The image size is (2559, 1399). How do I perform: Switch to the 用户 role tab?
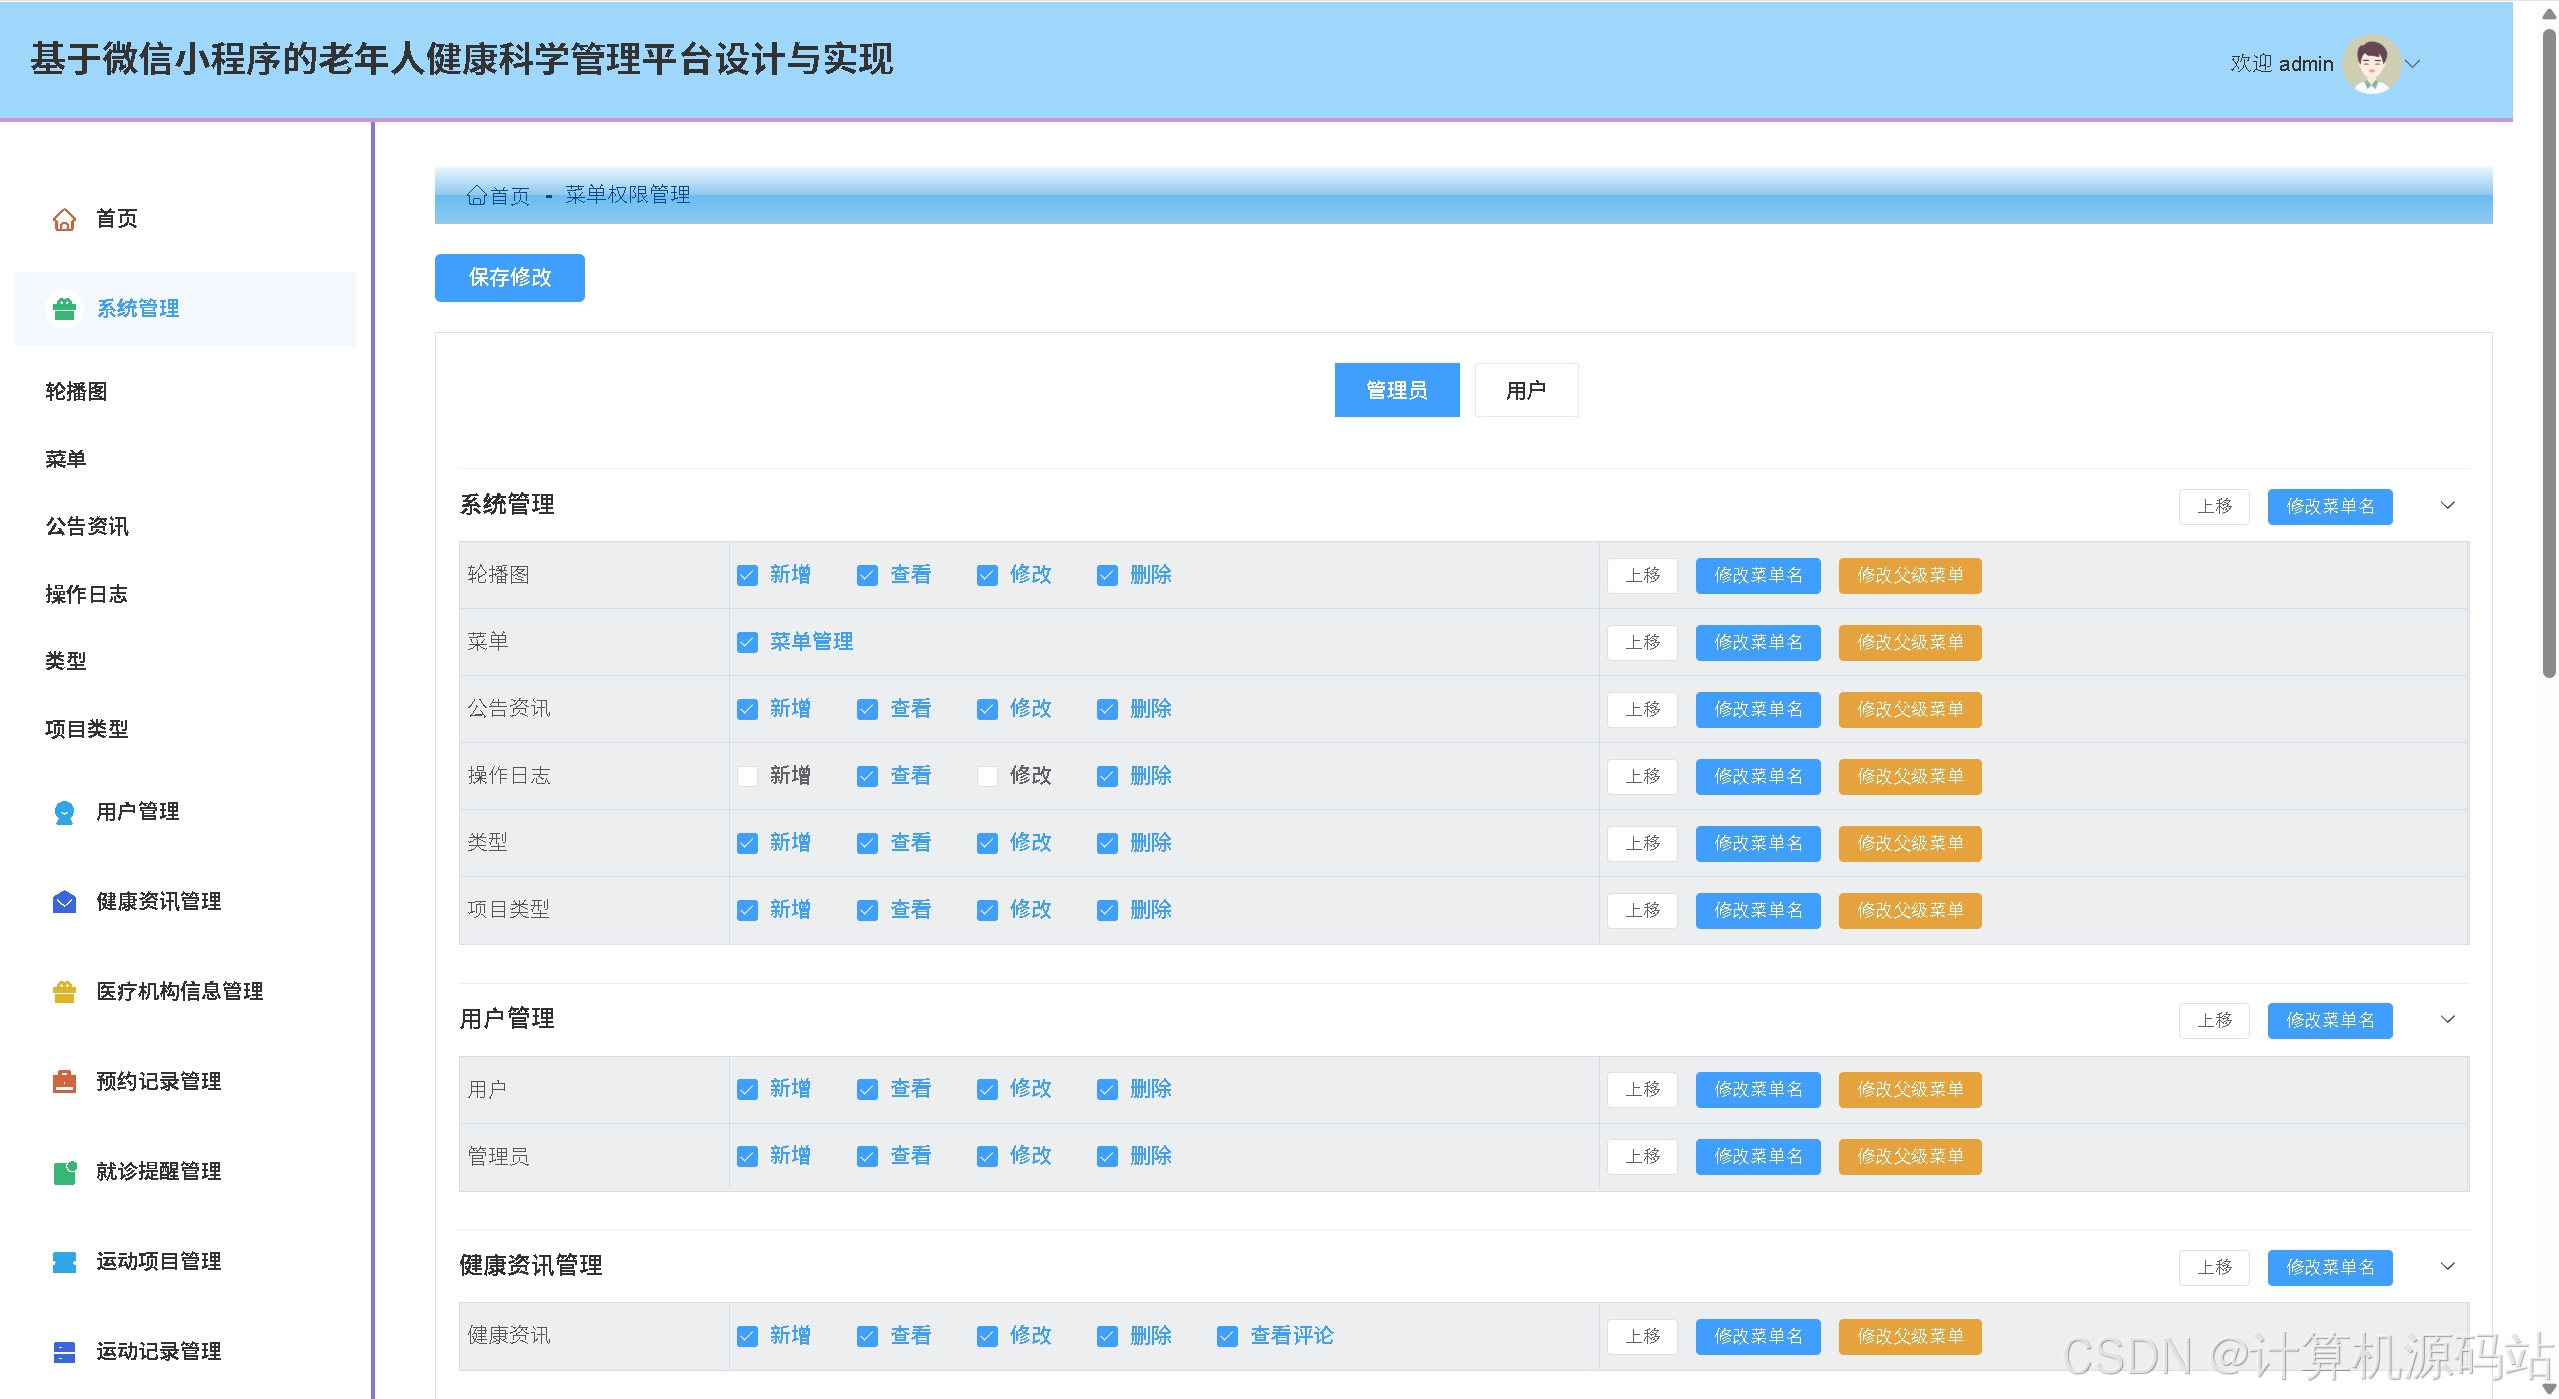(x=1526, y=390)
